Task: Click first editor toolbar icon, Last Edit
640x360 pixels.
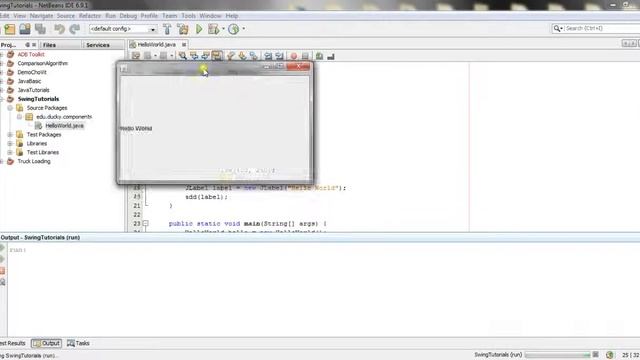Action: 136,56
